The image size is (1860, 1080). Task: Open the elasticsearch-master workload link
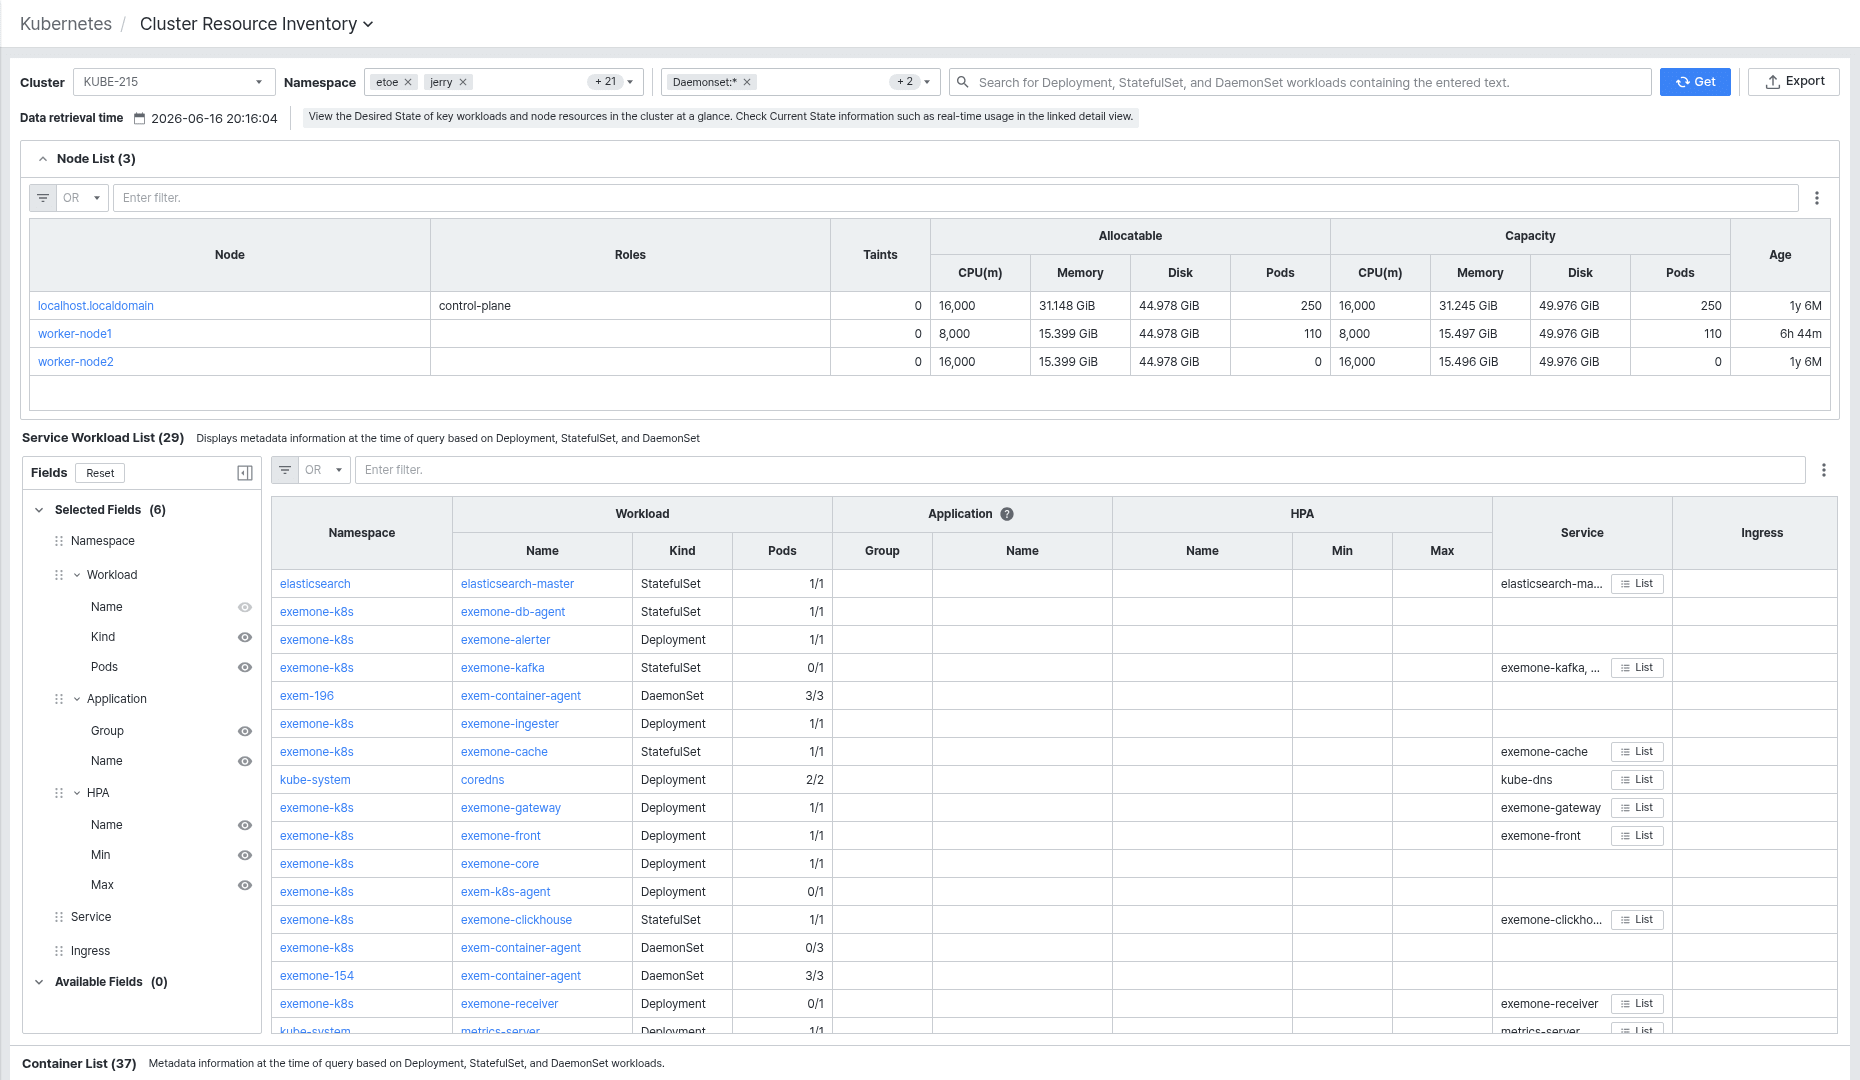(x=517, y=584)
